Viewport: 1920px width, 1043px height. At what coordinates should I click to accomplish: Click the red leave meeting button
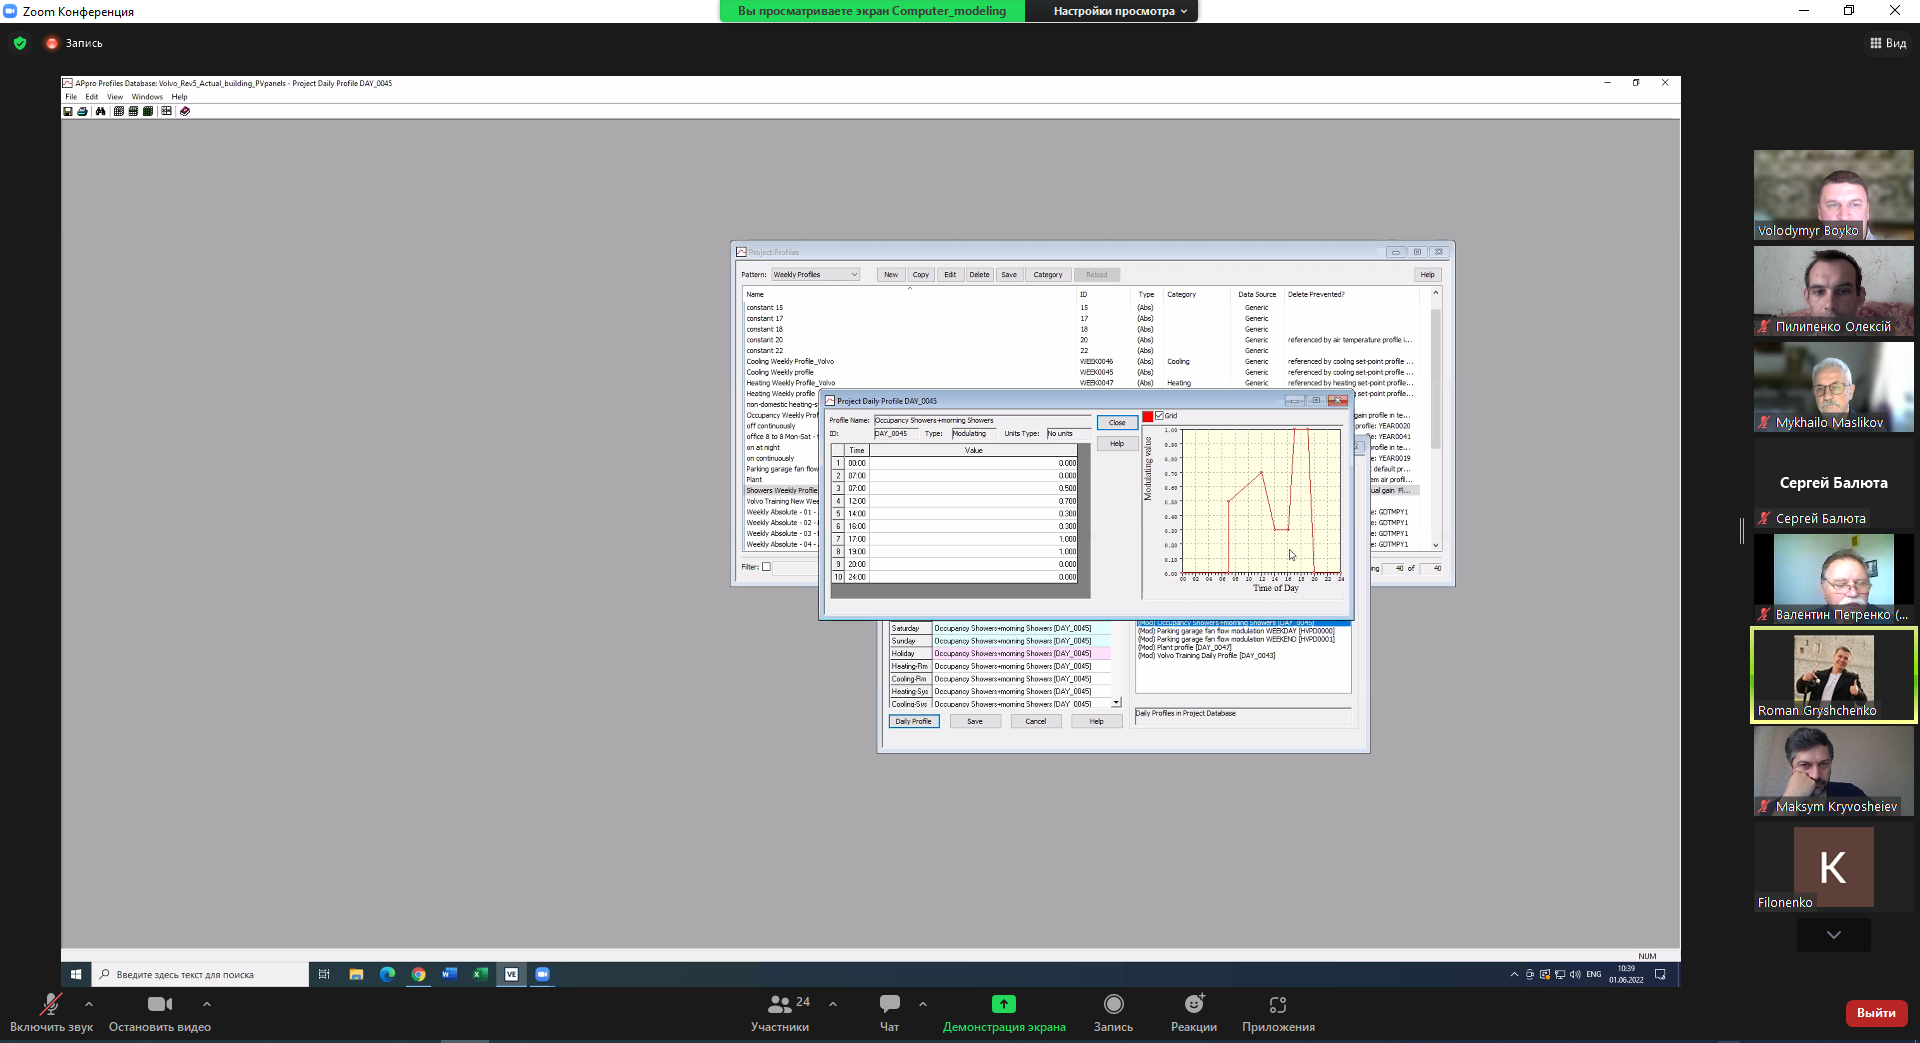point(1875,1013)
